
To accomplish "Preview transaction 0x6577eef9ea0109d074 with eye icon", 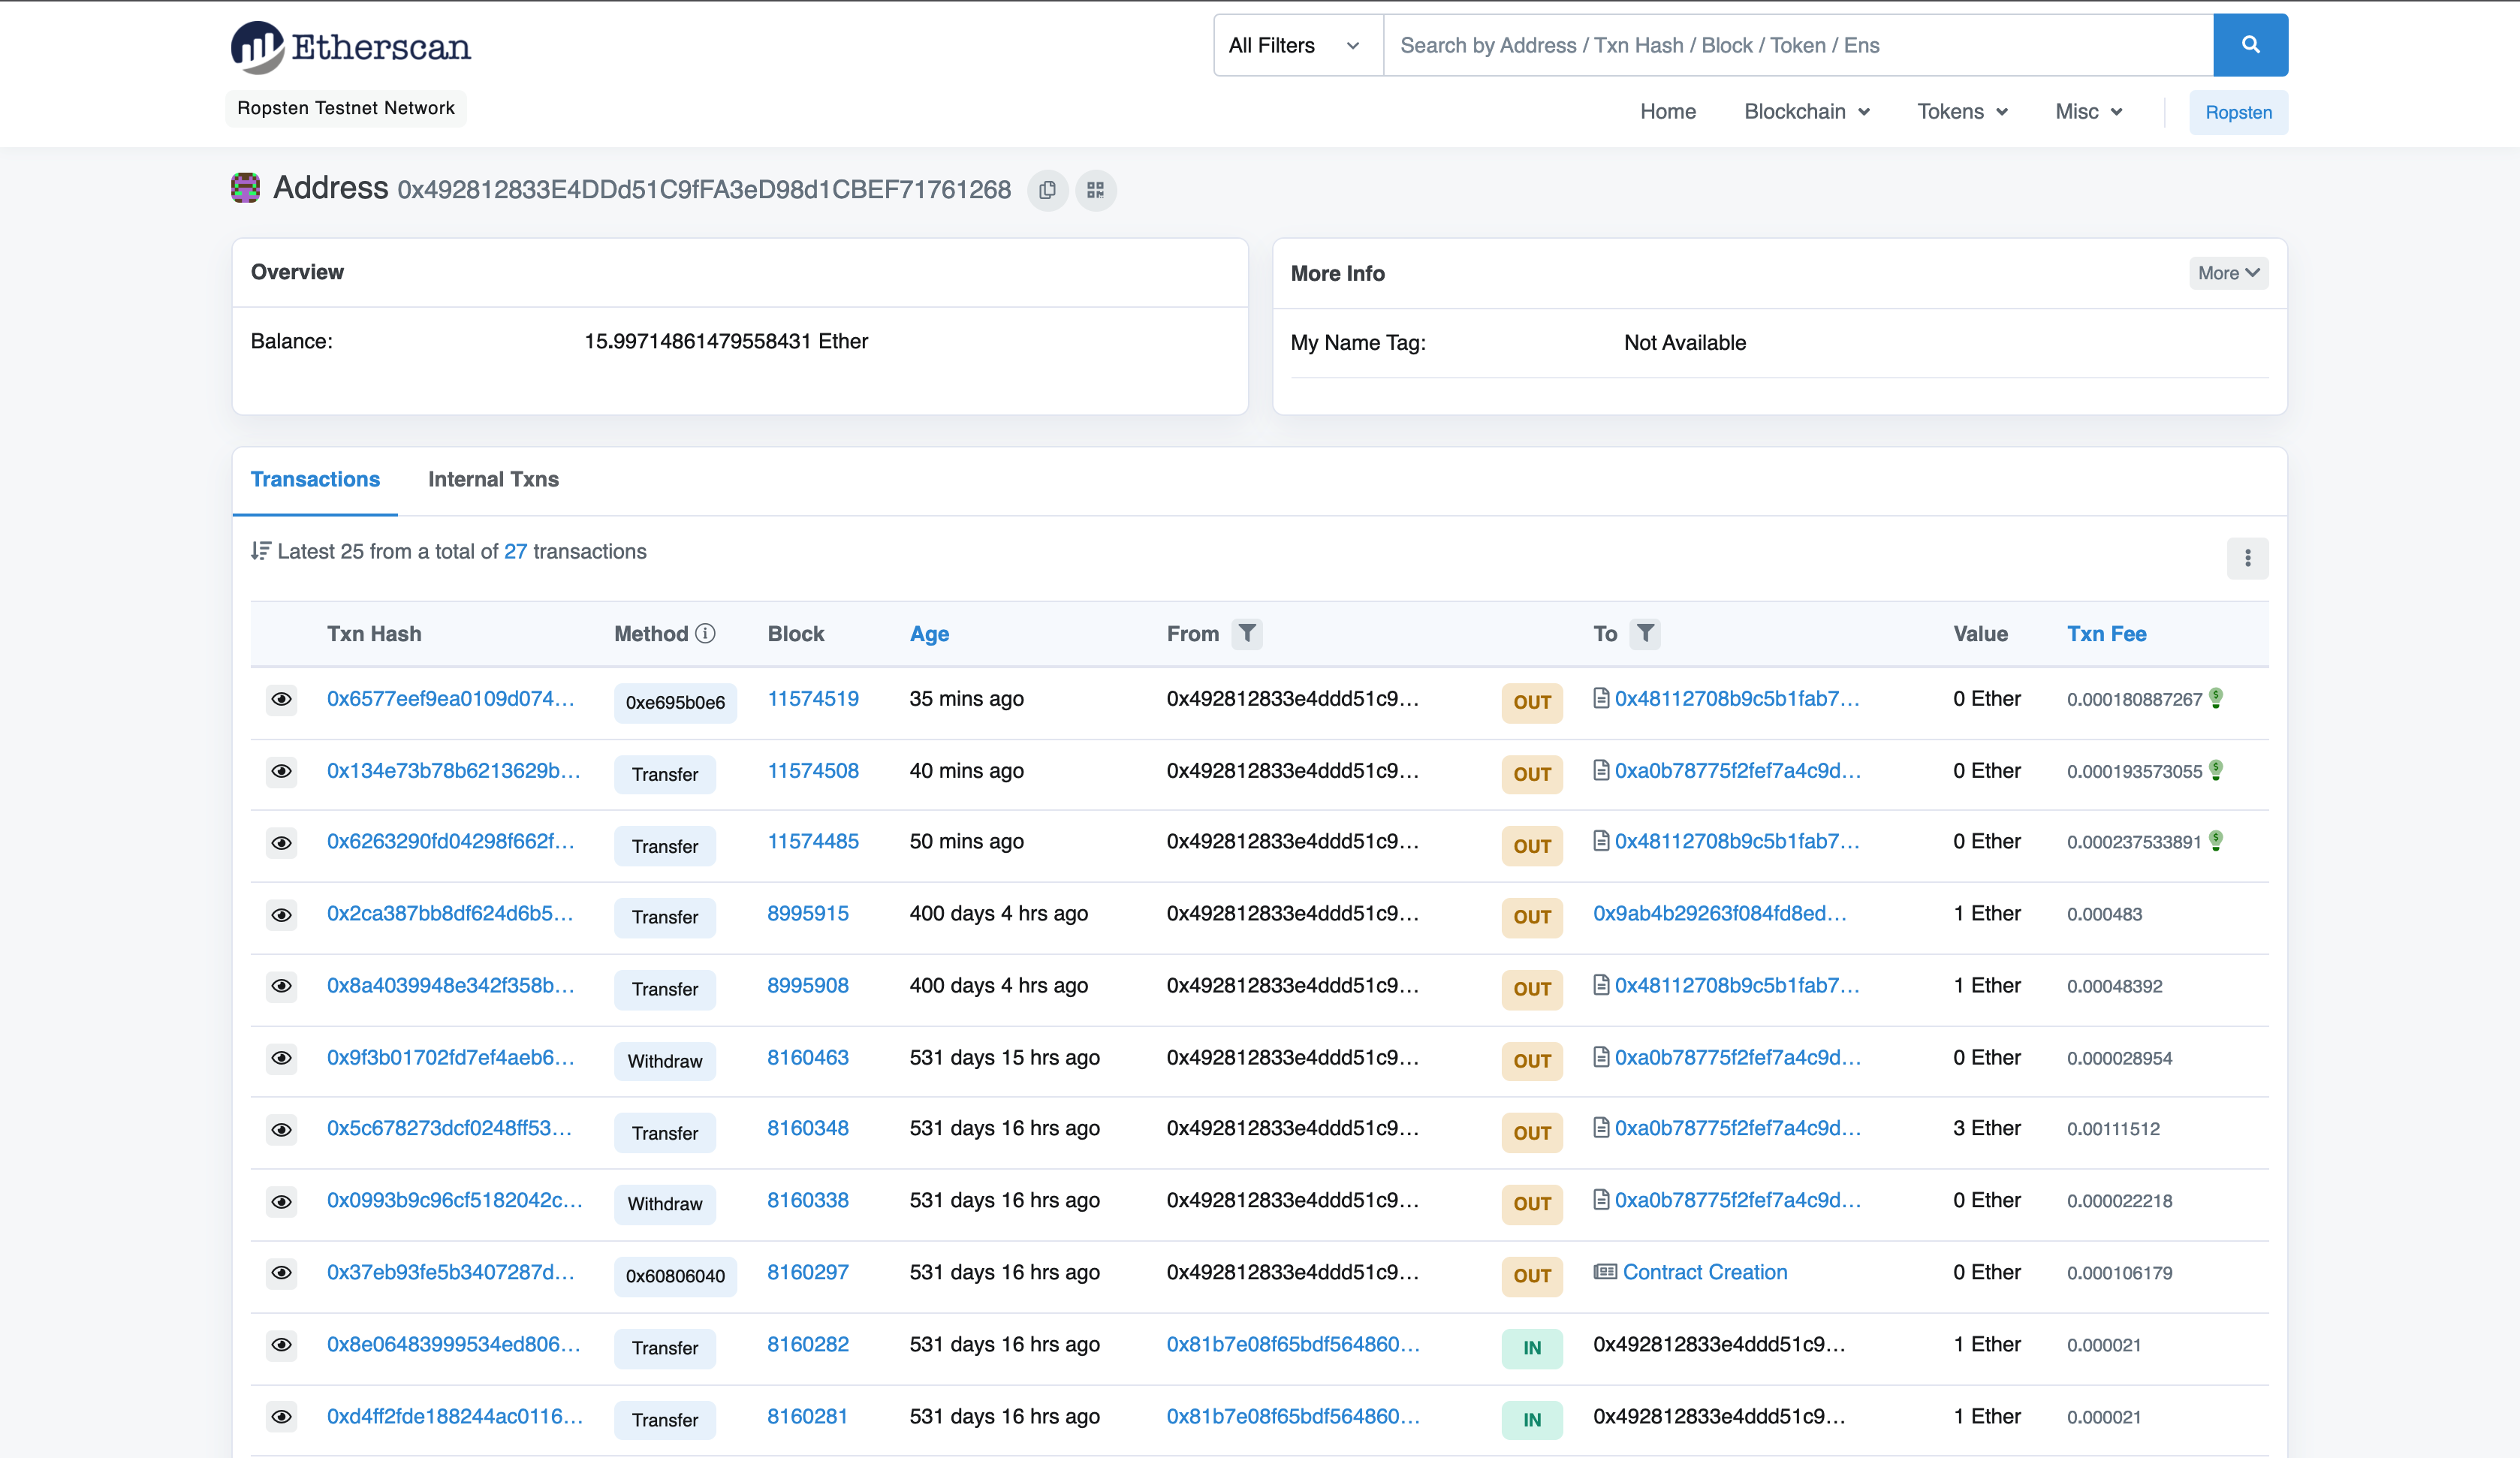I will pyautogui.click(x=282, y=699).
